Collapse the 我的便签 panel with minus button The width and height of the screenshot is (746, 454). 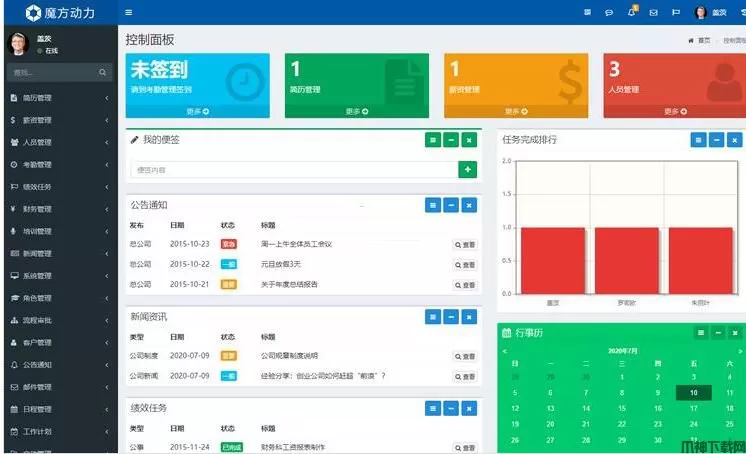(450, 140)
